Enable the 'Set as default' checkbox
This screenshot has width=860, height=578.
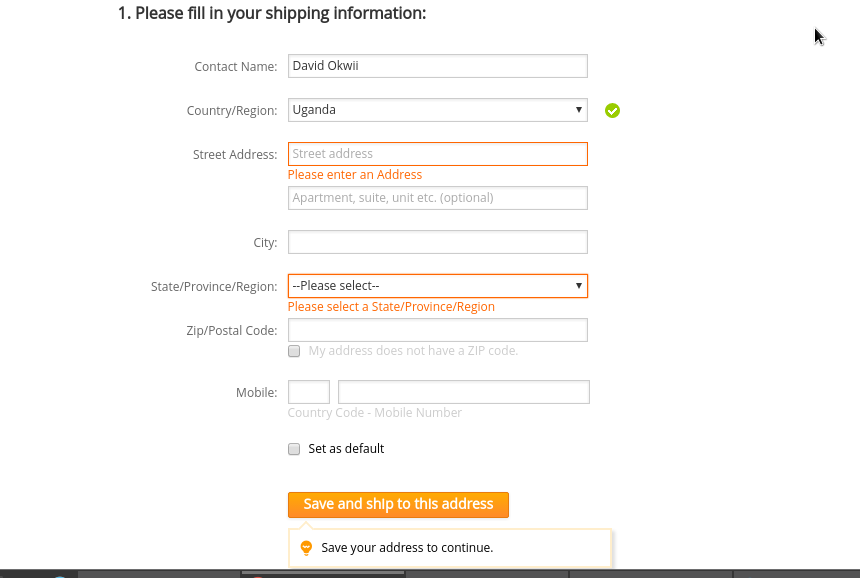click(294, 449)
